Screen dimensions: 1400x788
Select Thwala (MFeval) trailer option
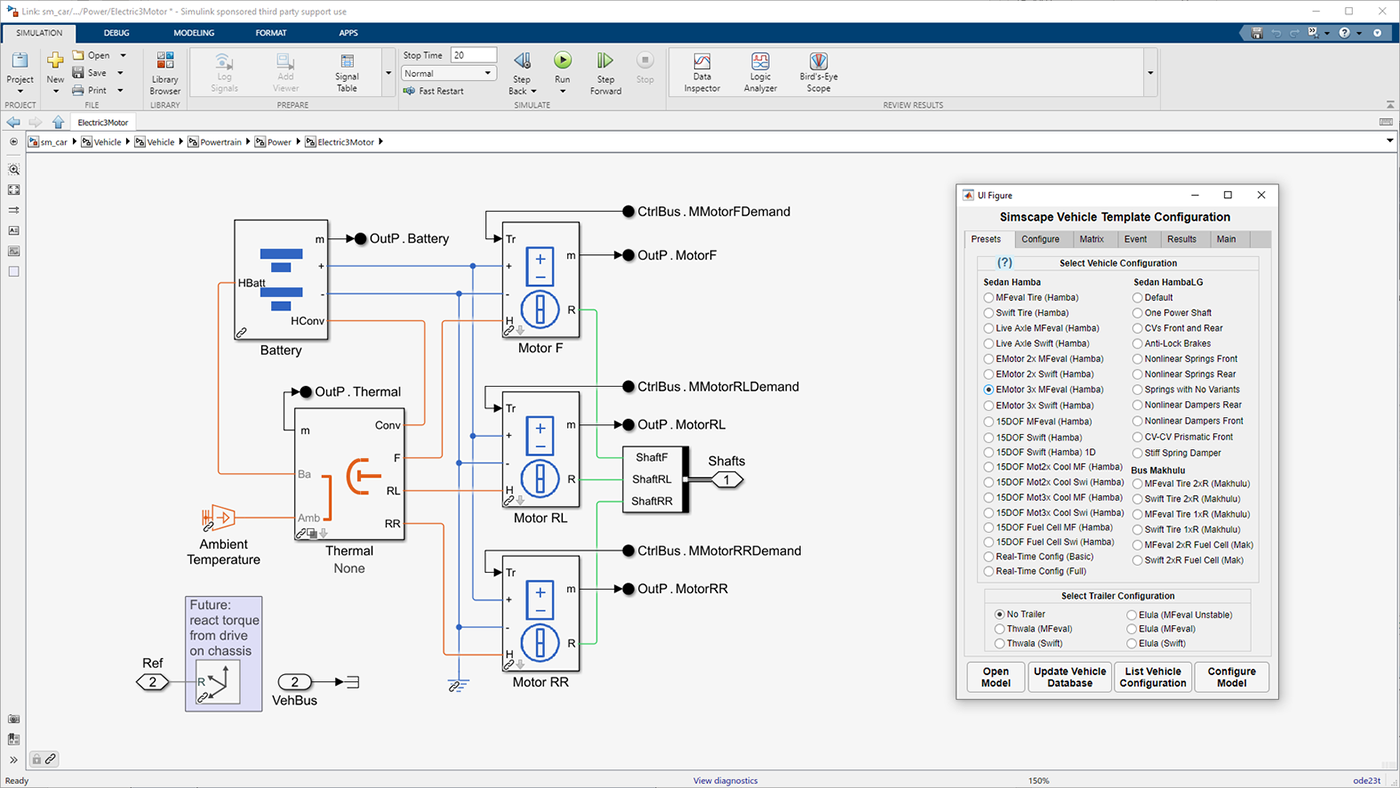pos(1000,629)
